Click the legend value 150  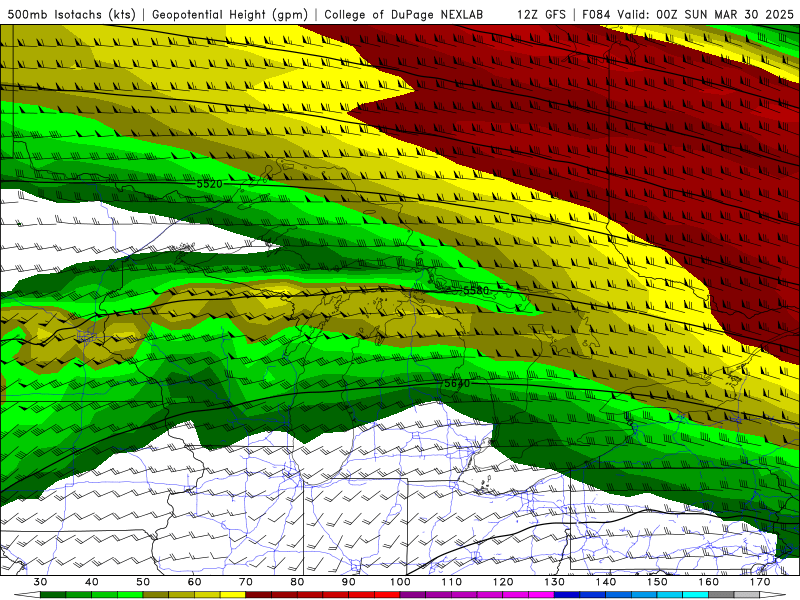pyautogui.click(x=657, y=582)
